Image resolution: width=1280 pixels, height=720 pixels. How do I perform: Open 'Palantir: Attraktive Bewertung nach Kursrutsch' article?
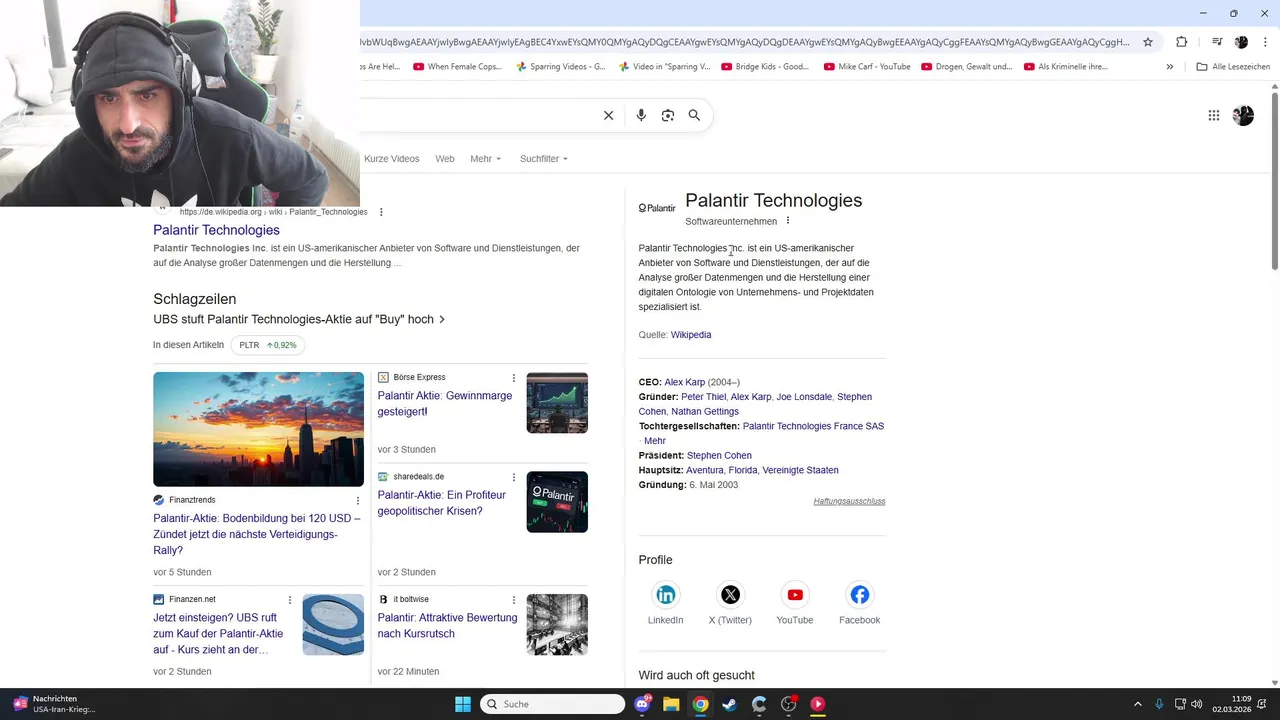point(447,626)
